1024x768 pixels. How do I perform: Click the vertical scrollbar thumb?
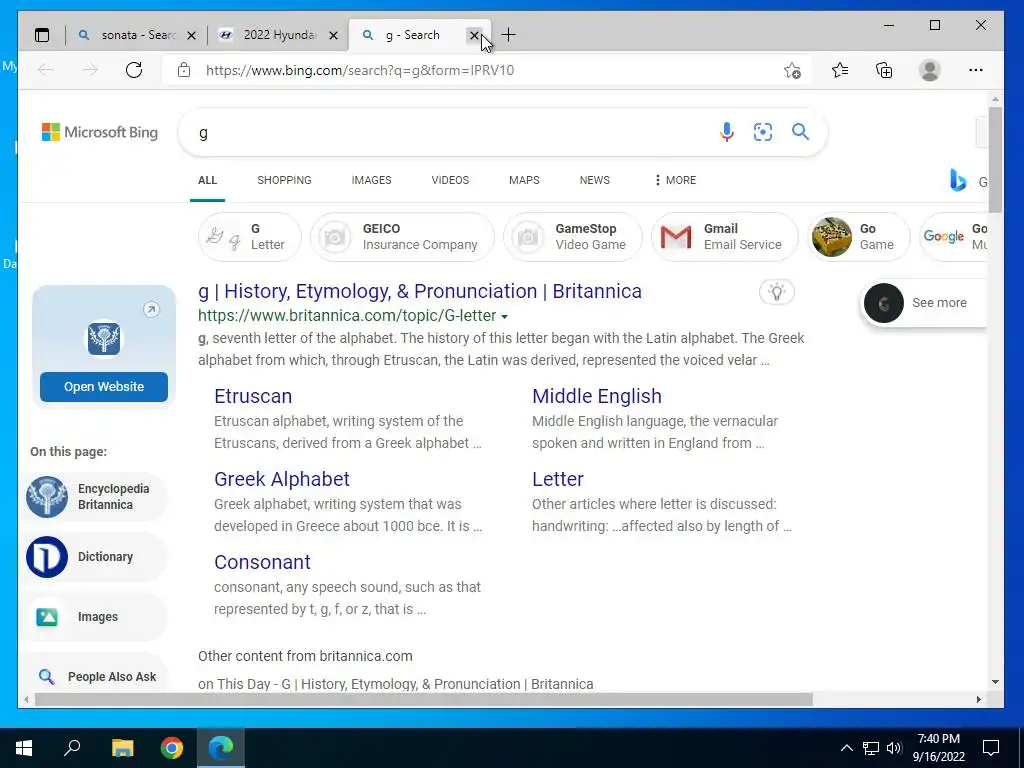995,159
